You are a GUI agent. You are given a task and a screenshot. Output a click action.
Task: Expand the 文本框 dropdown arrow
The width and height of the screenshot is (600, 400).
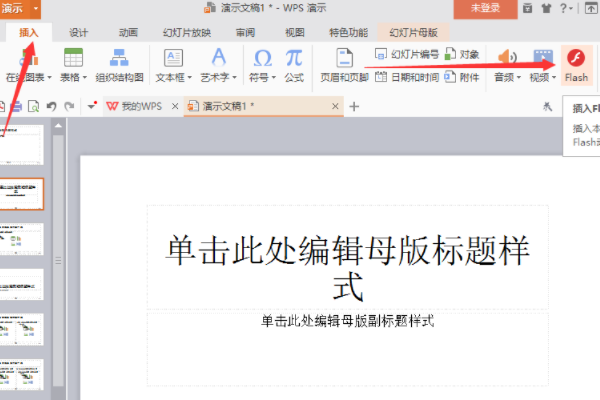coord(189,77)
